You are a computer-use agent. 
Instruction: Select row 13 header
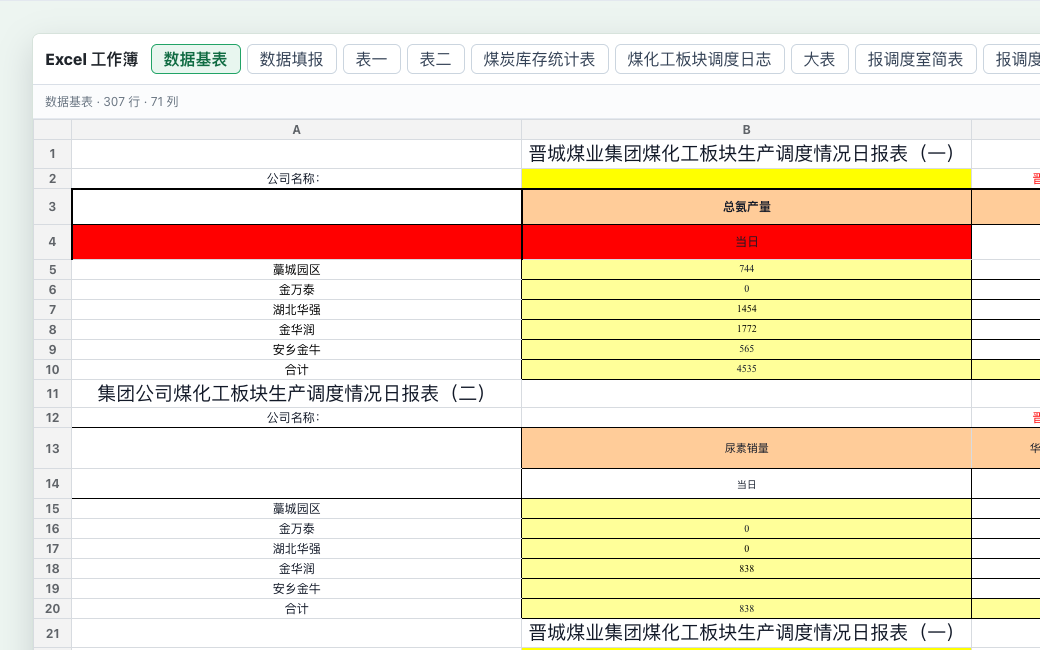click(52, 448)
